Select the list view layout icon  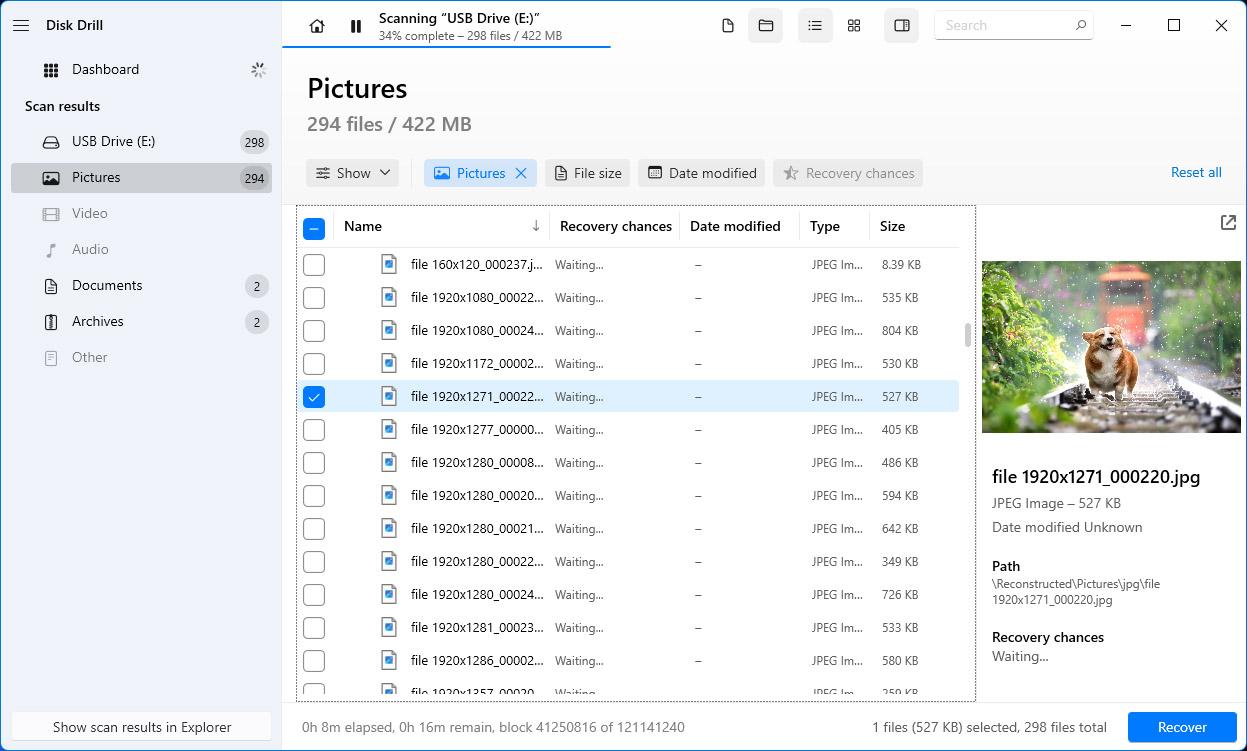coord(815,26)
